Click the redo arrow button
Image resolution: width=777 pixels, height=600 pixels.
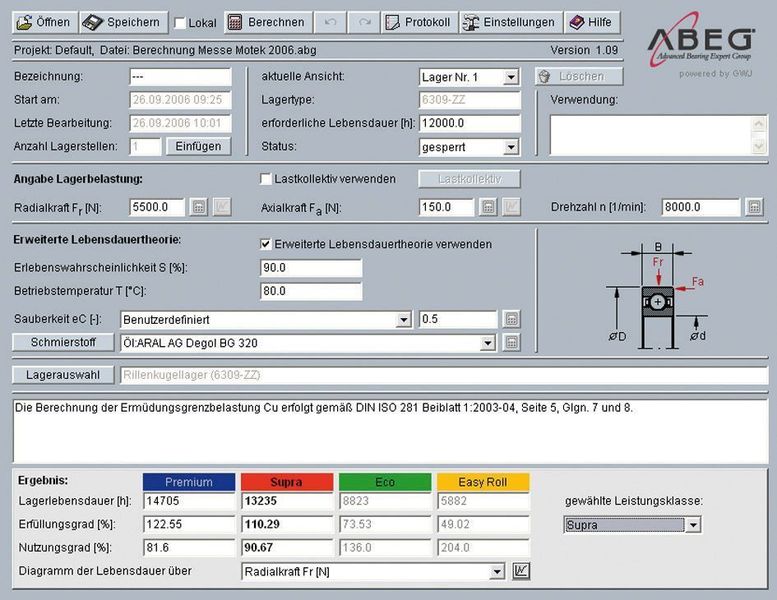[x=364, y=22]
